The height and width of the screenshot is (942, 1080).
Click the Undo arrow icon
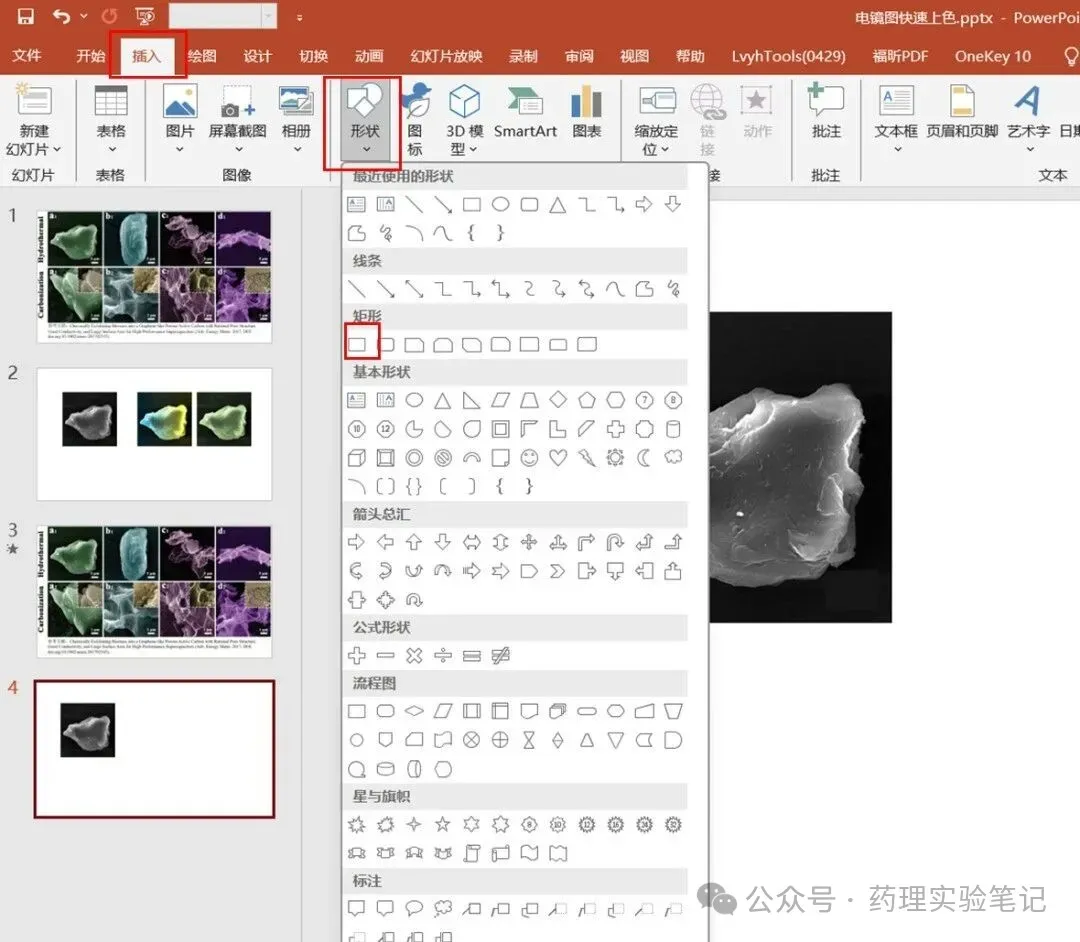pos(61,16)
